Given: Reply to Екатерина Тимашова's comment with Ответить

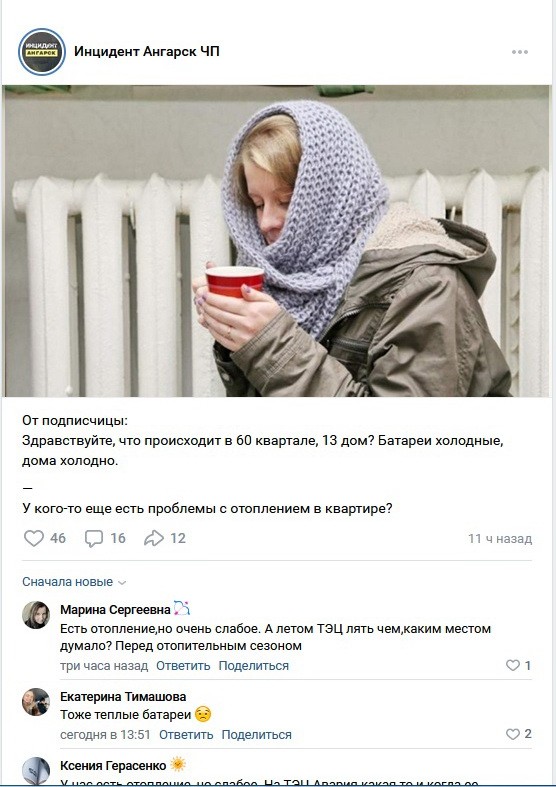Looking at the screenshot, I should point(186,735).
